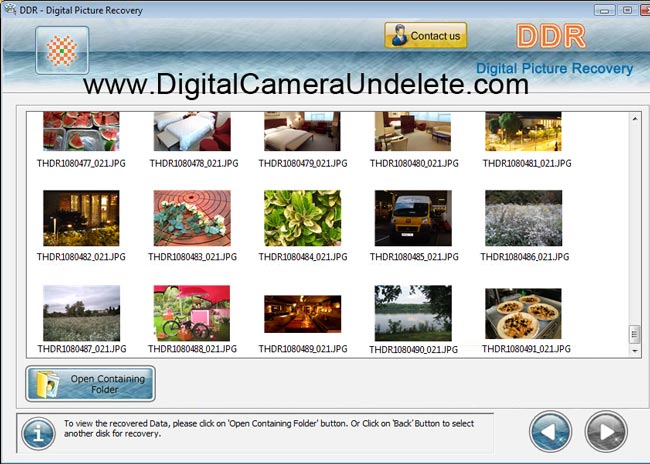Click file name THDR1080484_021.JPG
This screenshot has width=650, height=464.
(x=303, y=257)
